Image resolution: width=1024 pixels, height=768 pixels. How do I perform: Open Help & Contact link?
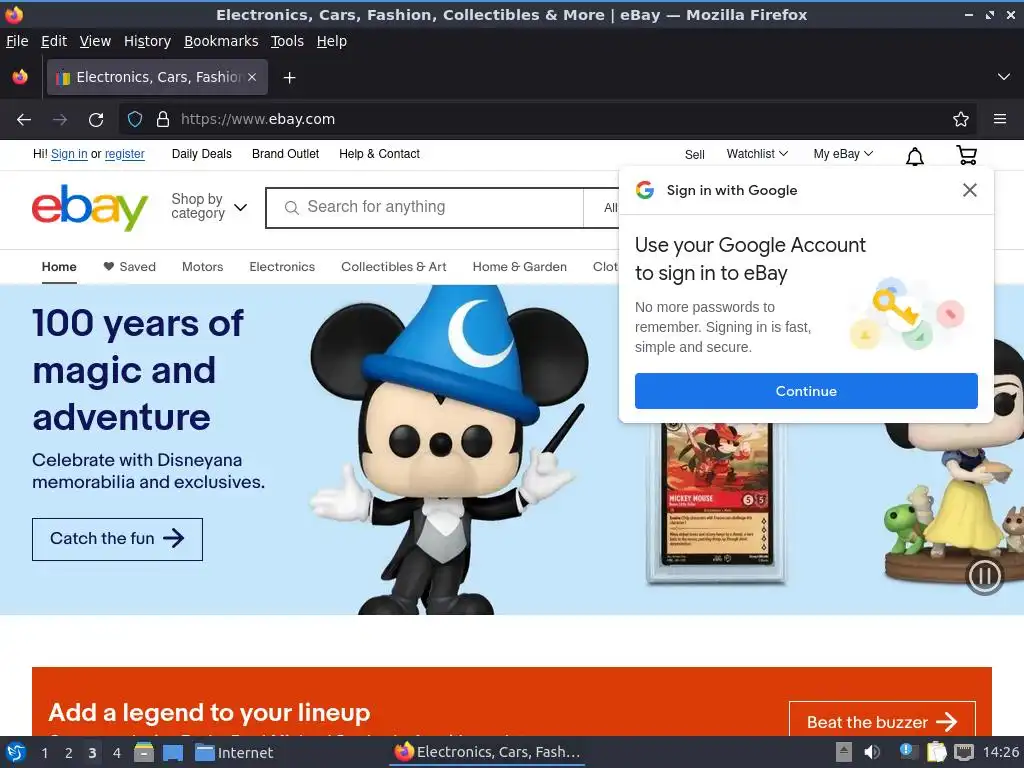pyautogui.click(x=379, y=154)
